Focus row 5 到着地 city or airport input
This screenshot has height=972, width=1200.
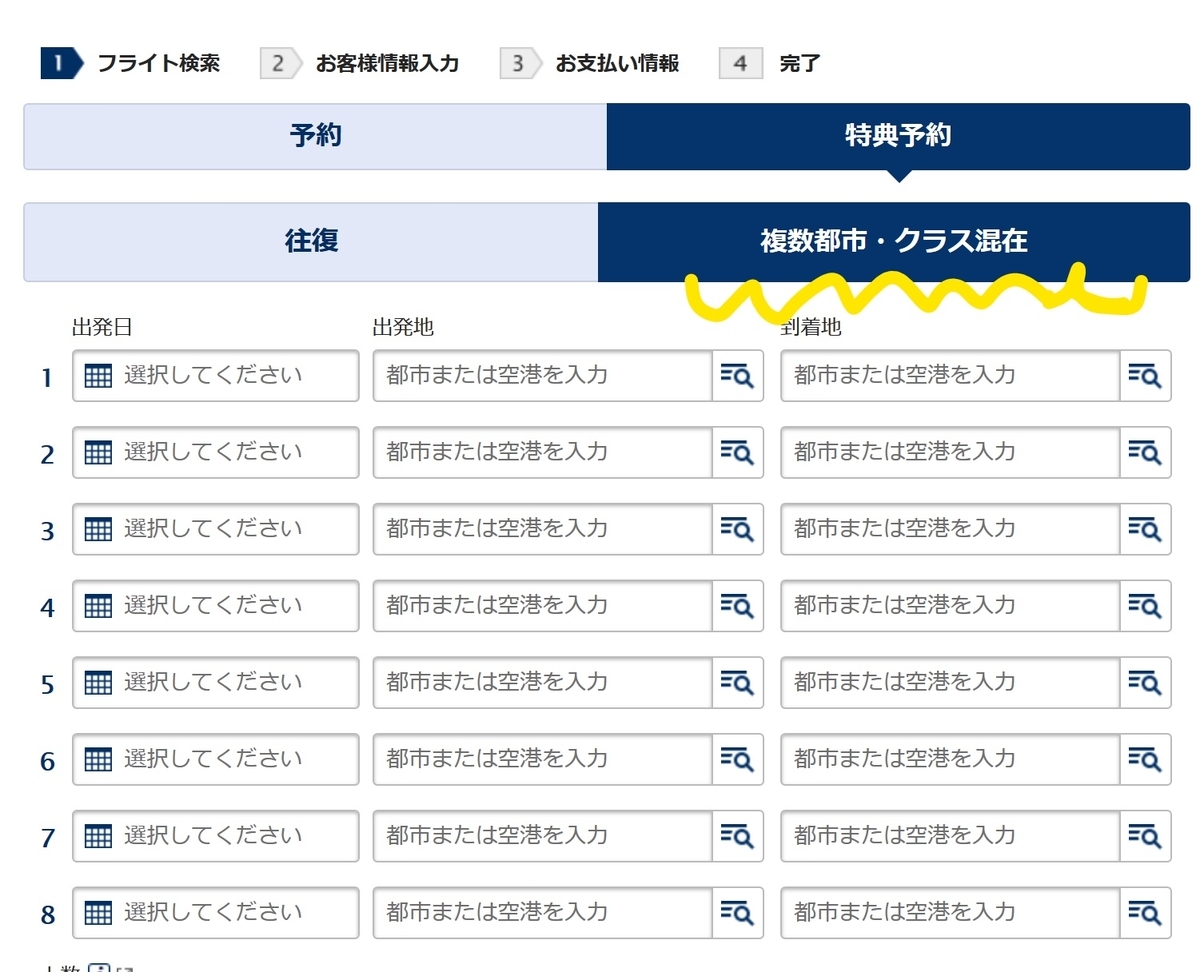point(949,682)
